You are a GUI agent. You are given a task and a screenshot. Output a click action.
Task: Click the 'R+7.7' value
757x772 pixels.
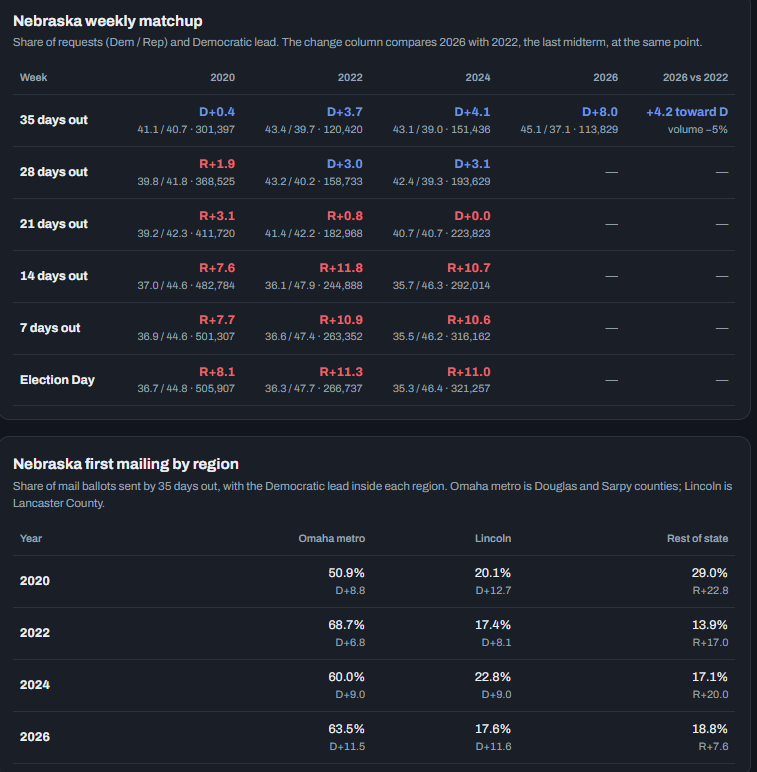pos(217,320)
